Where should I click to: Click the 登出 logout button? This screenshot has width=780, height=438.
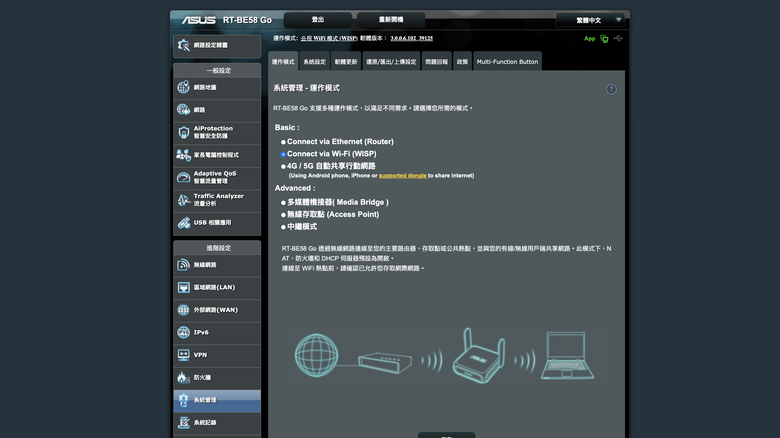pos(318,20)
